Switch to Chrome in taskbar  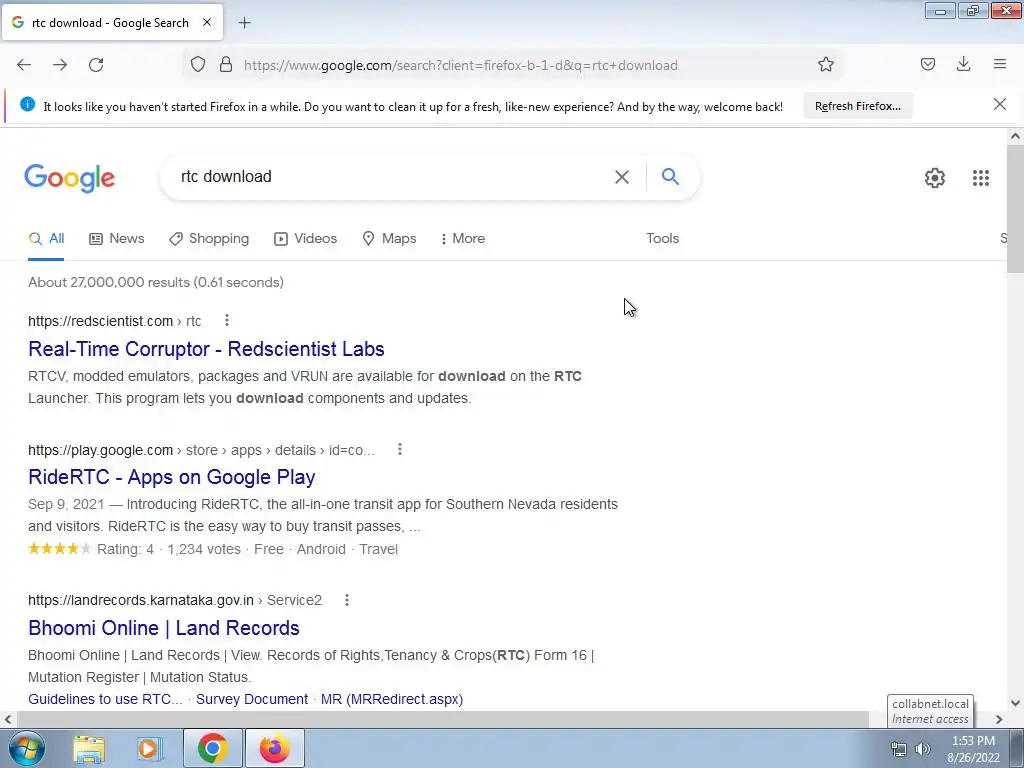pyautogui.click(x=212, y=748)
